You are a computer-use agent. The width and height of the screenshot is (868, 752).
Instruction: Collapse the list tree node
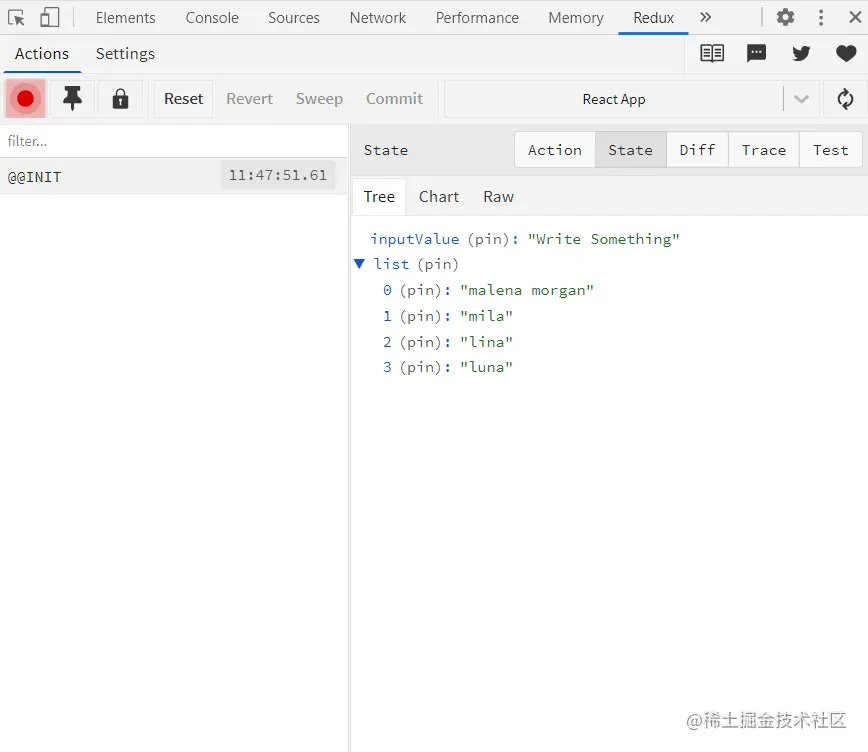[x=360, y=264]
